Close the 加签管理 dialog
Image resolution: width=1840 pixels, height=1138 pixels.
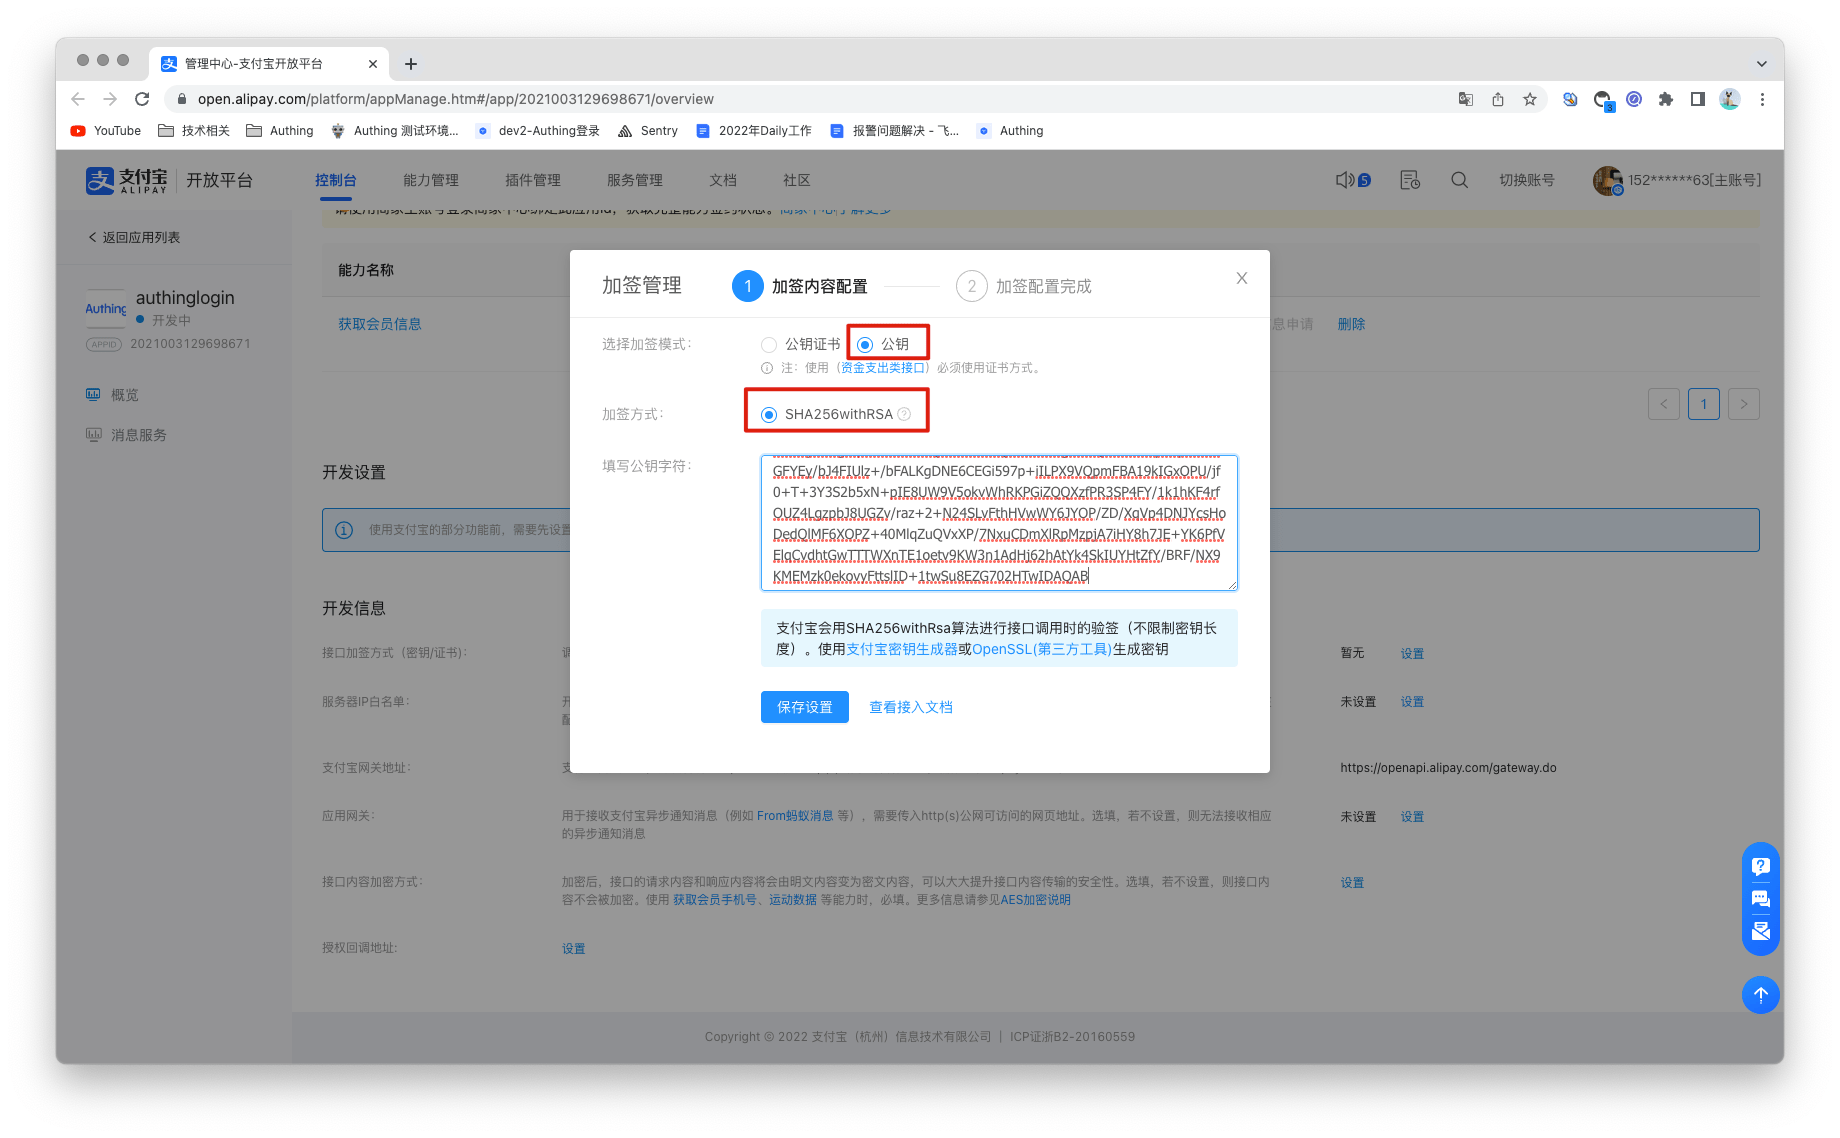[1241, 278]
